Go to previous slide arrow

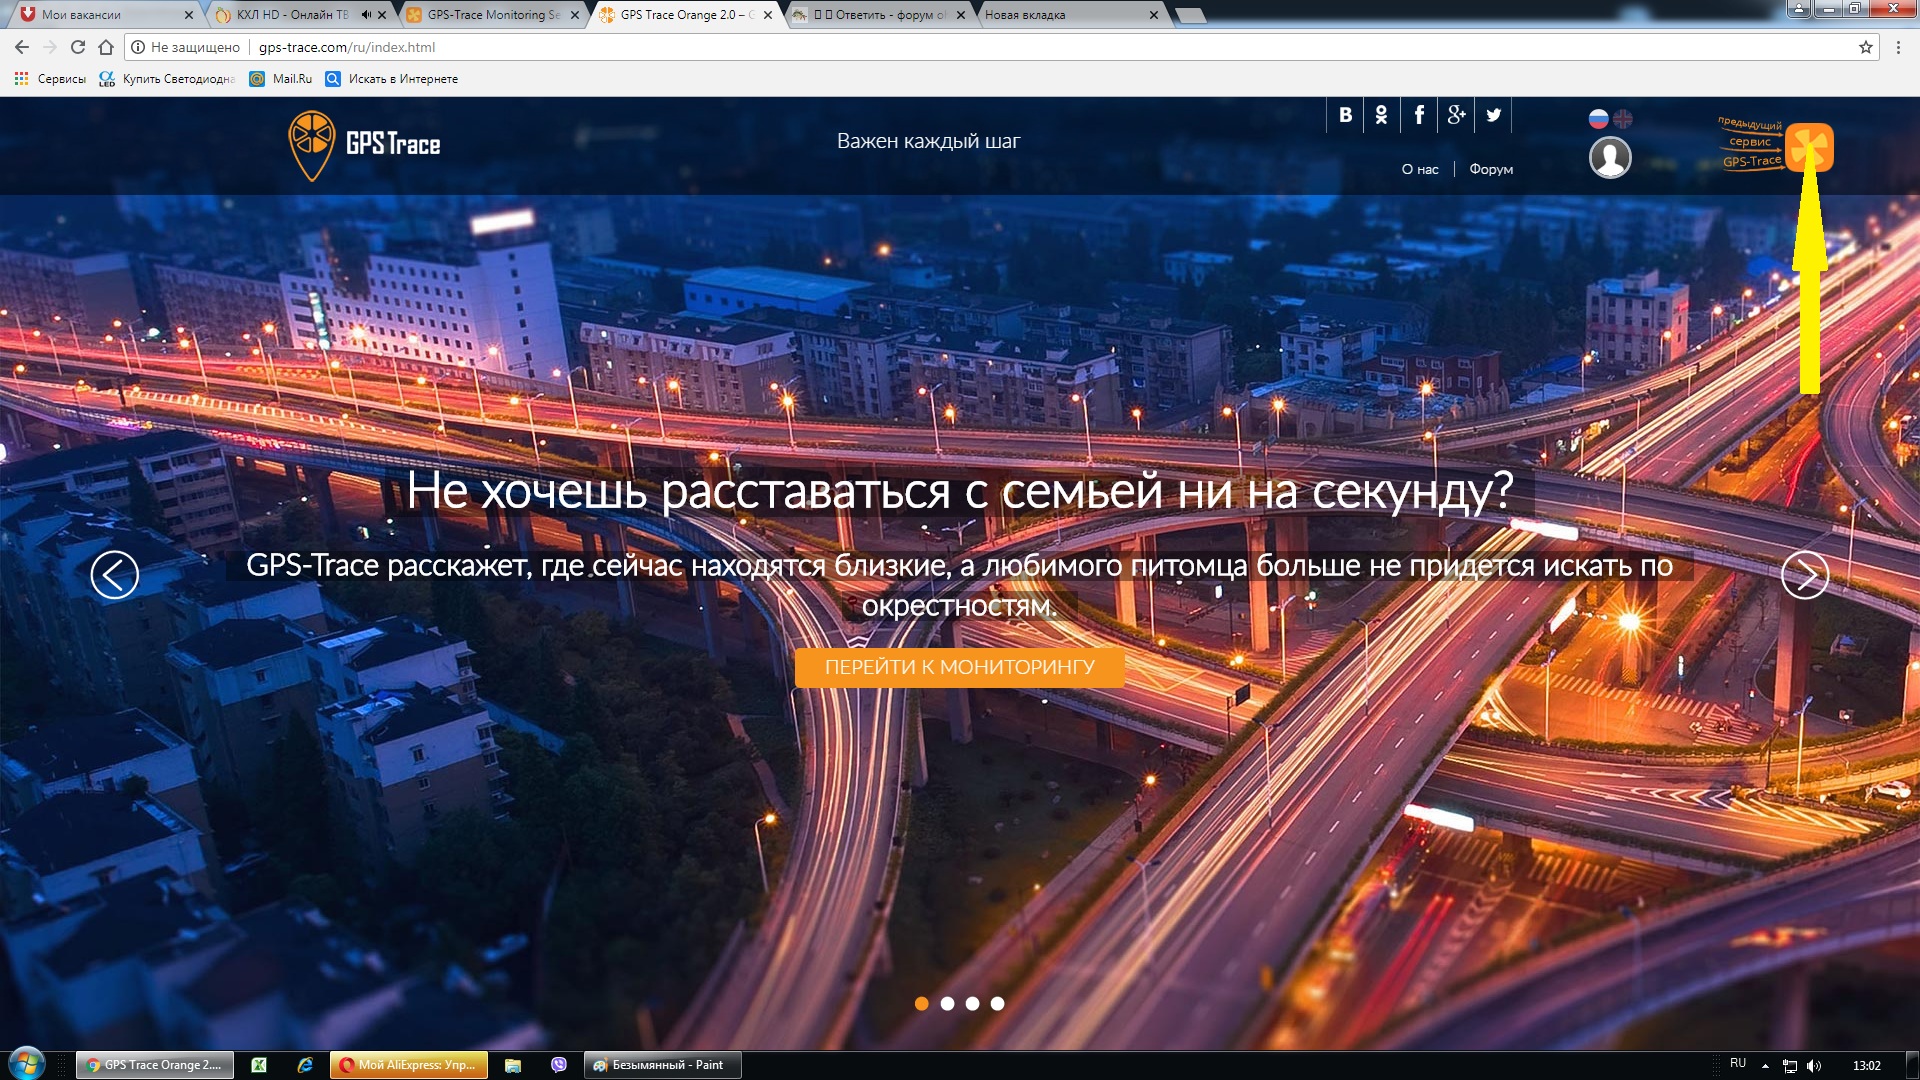pyautogui.click(x=115, y=575)
